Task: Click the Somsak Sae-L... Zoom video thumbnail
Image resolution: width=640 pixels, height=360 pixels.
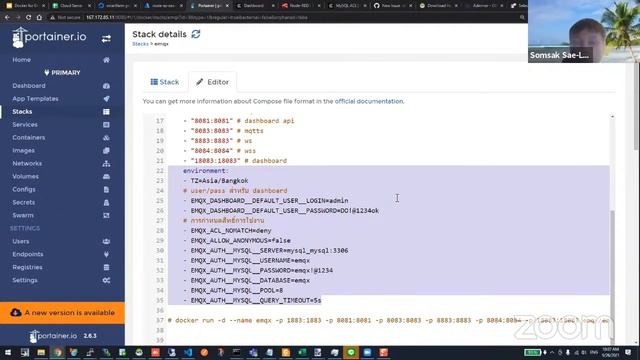Action: click(584, 31)
